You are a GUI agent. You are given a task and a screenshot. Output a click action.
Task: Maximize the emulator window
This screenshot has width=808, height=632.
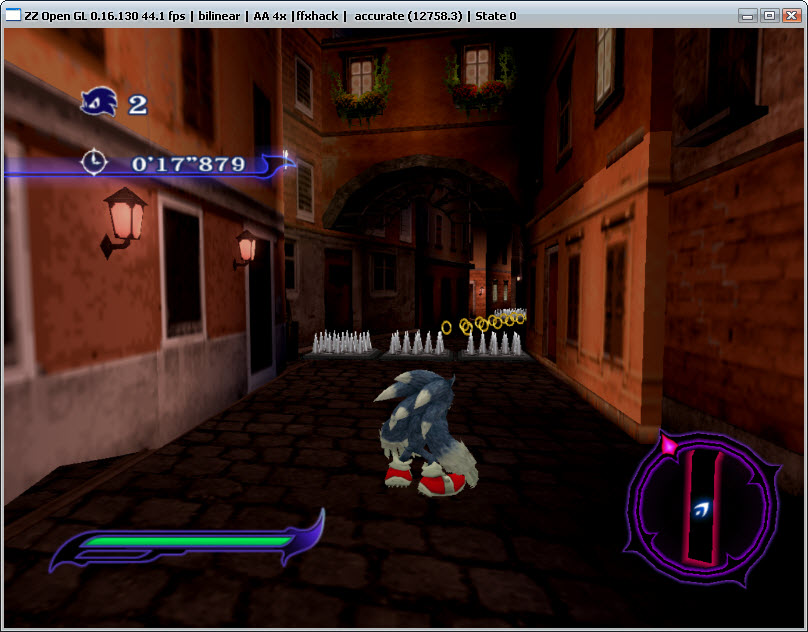point(769,15)
